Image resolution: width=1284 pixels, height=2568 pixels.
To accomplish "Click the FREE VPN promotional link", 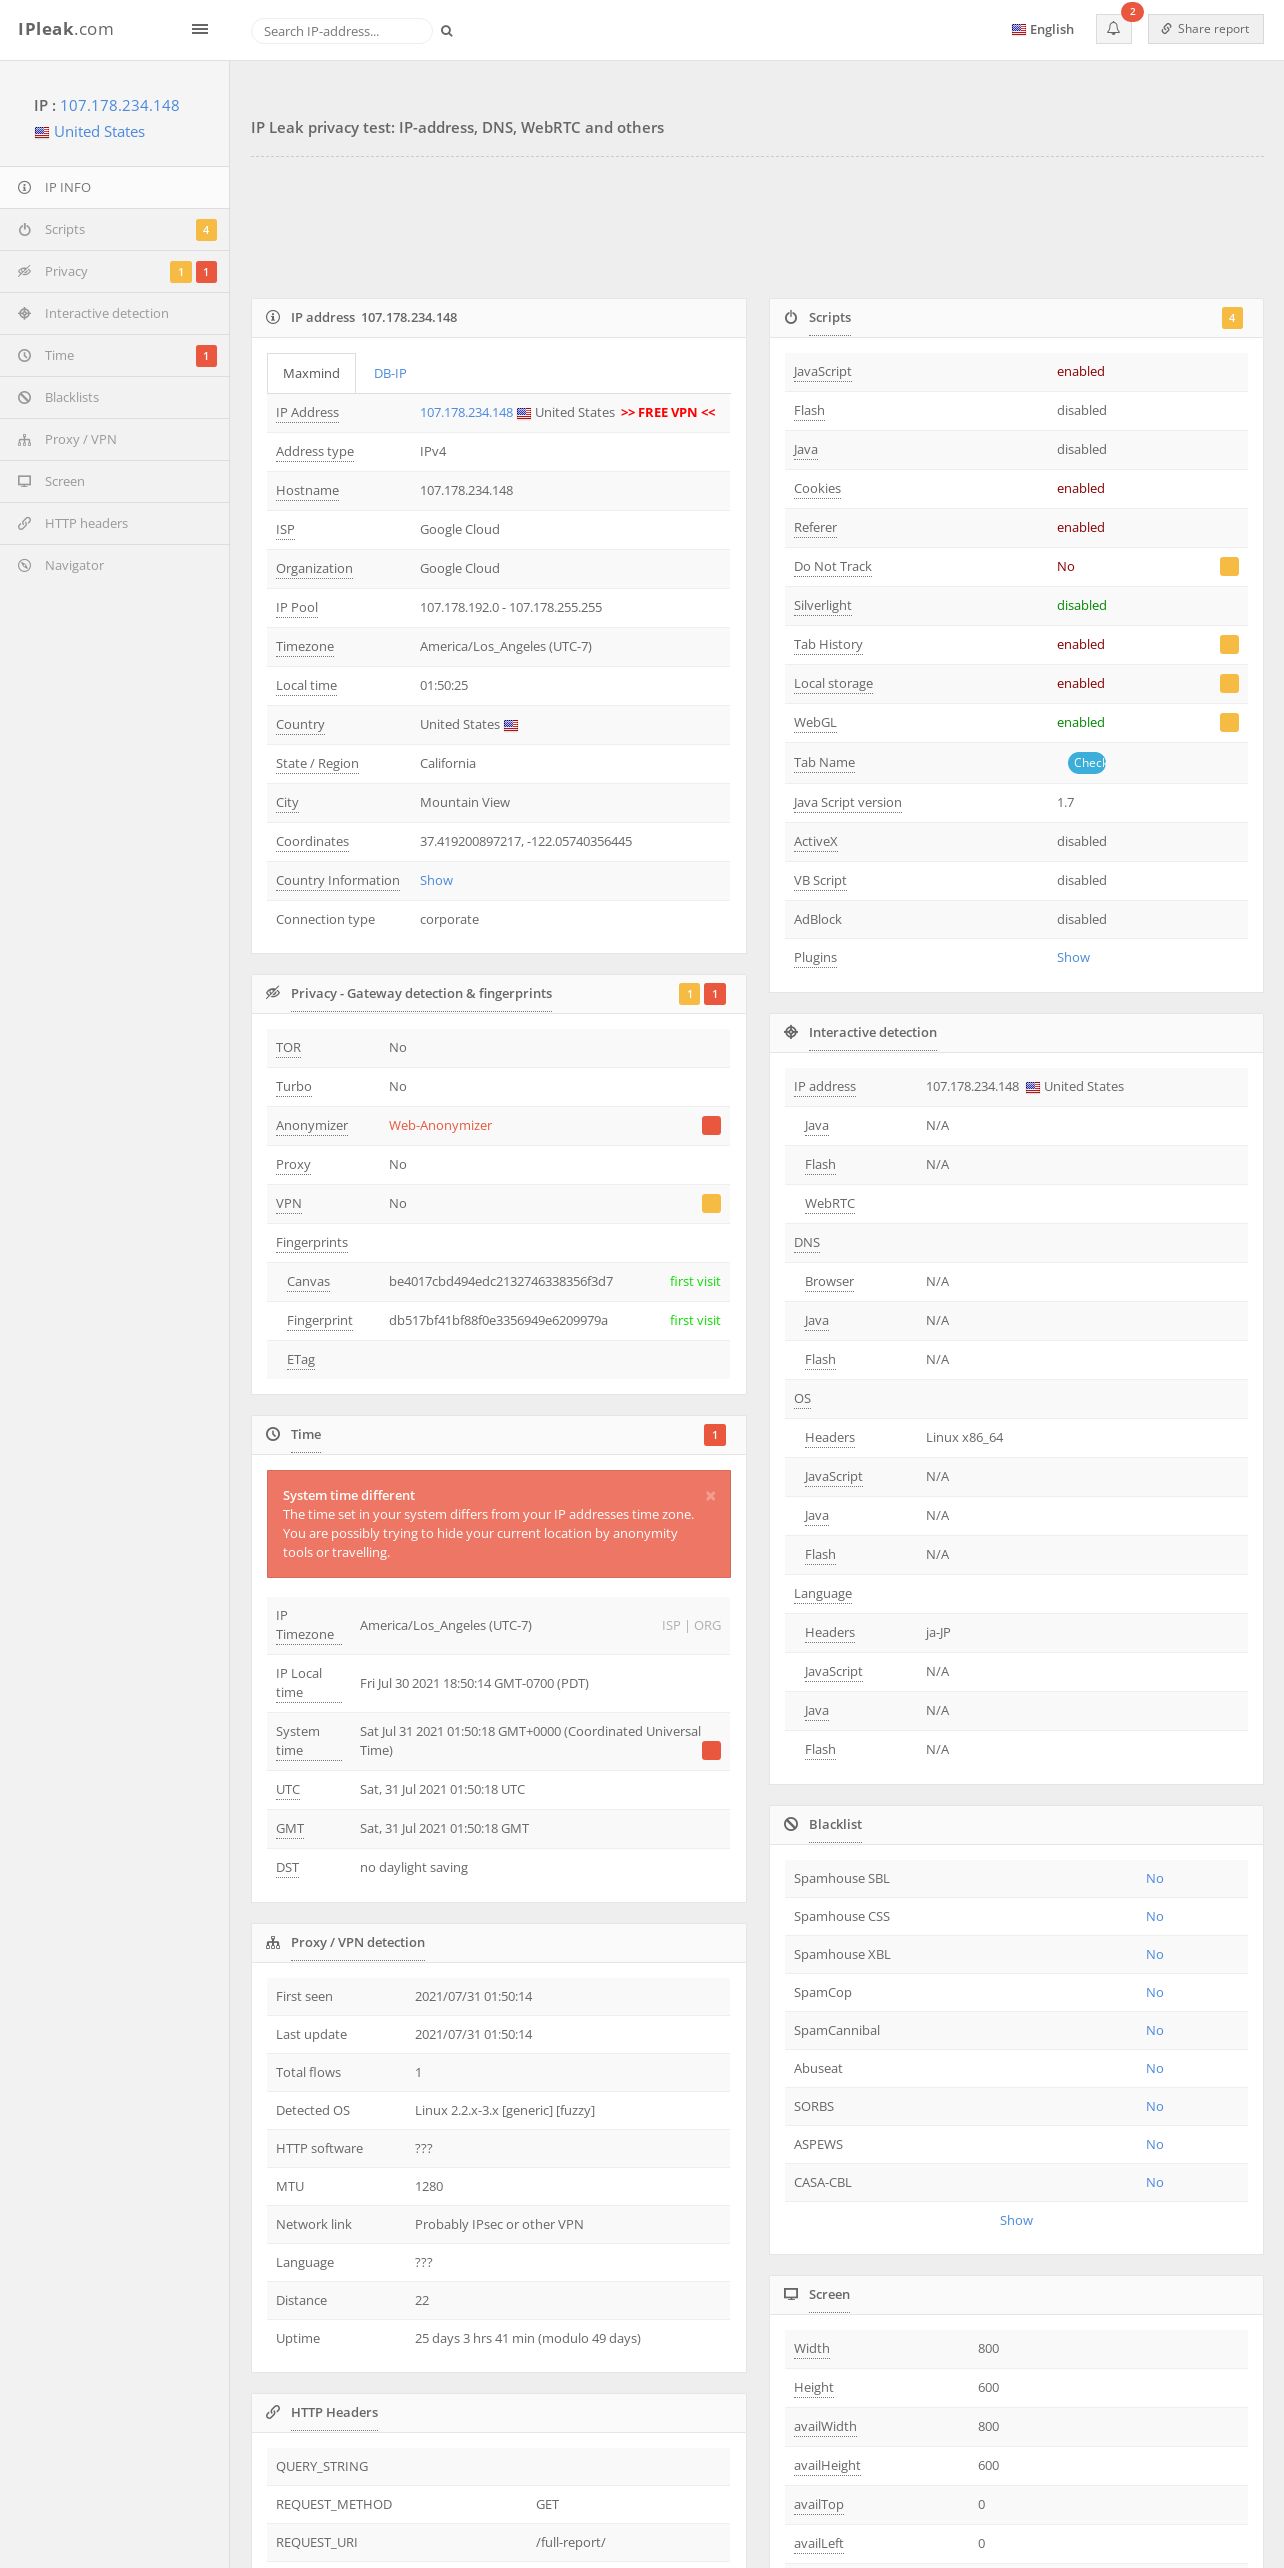I will click(668, 412).
